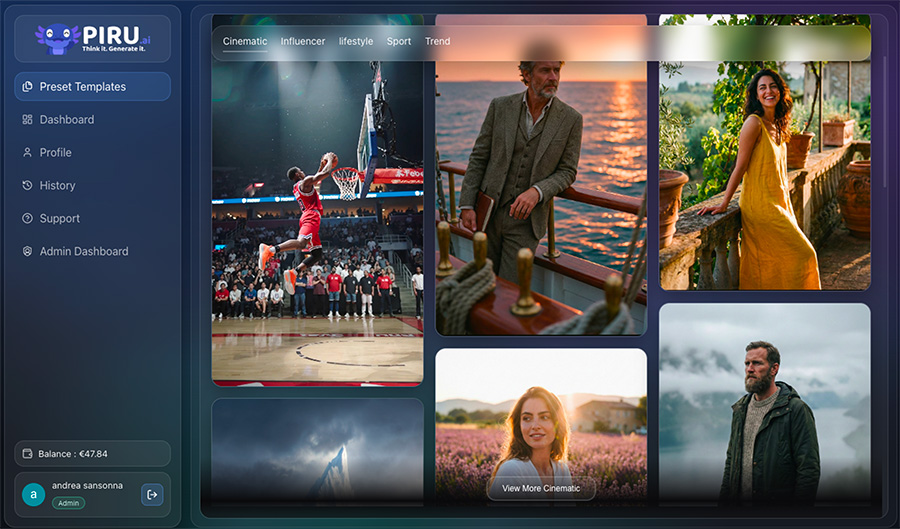Click the logout icon beside username
Image resolution: width=900 pixels, height=529 pixels.
coord(152,494)
